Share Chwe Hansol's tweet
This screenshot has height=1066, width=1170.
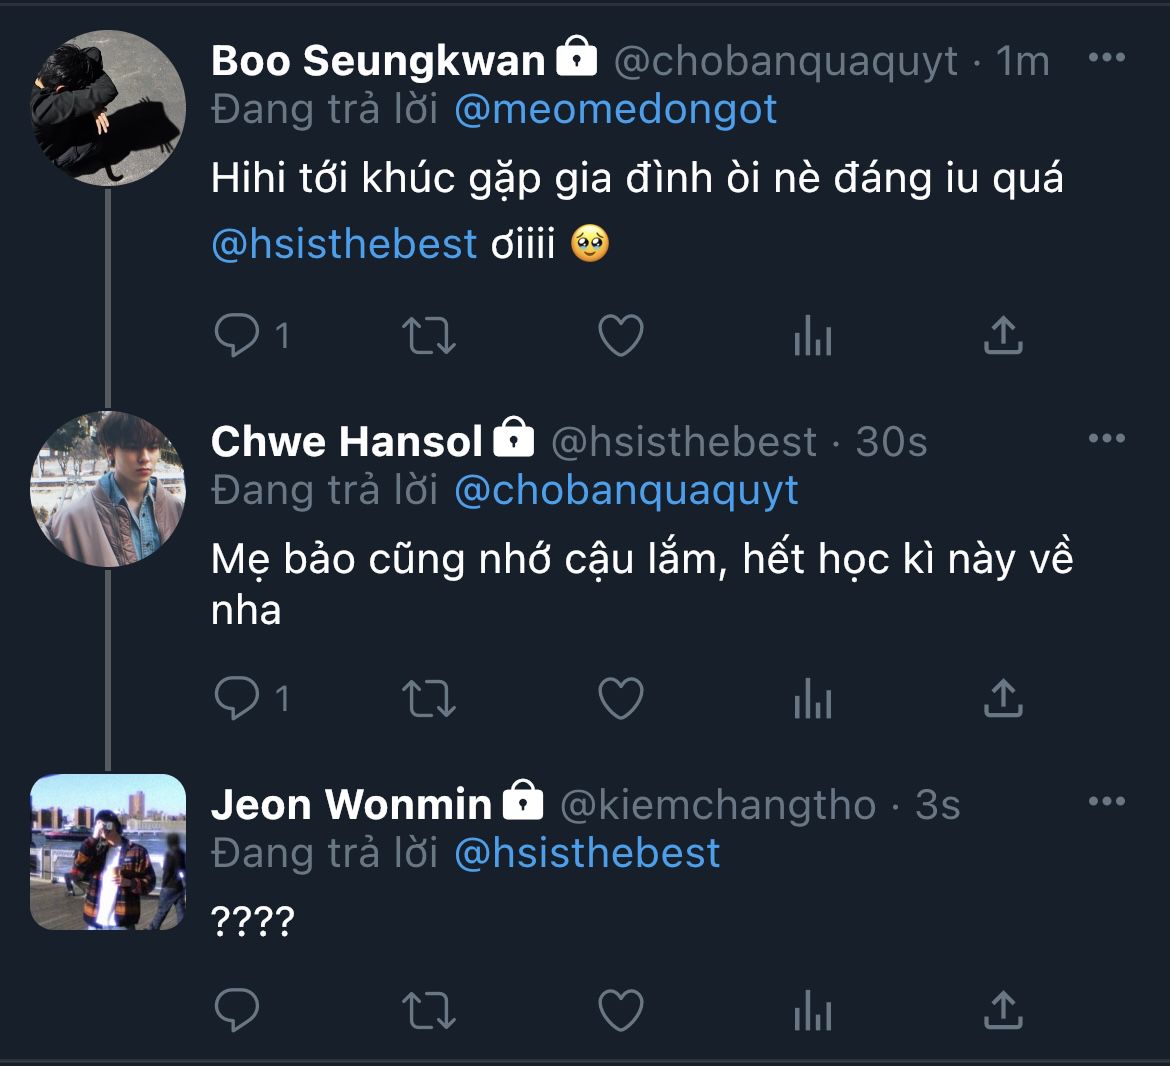tap(1003, 698)
